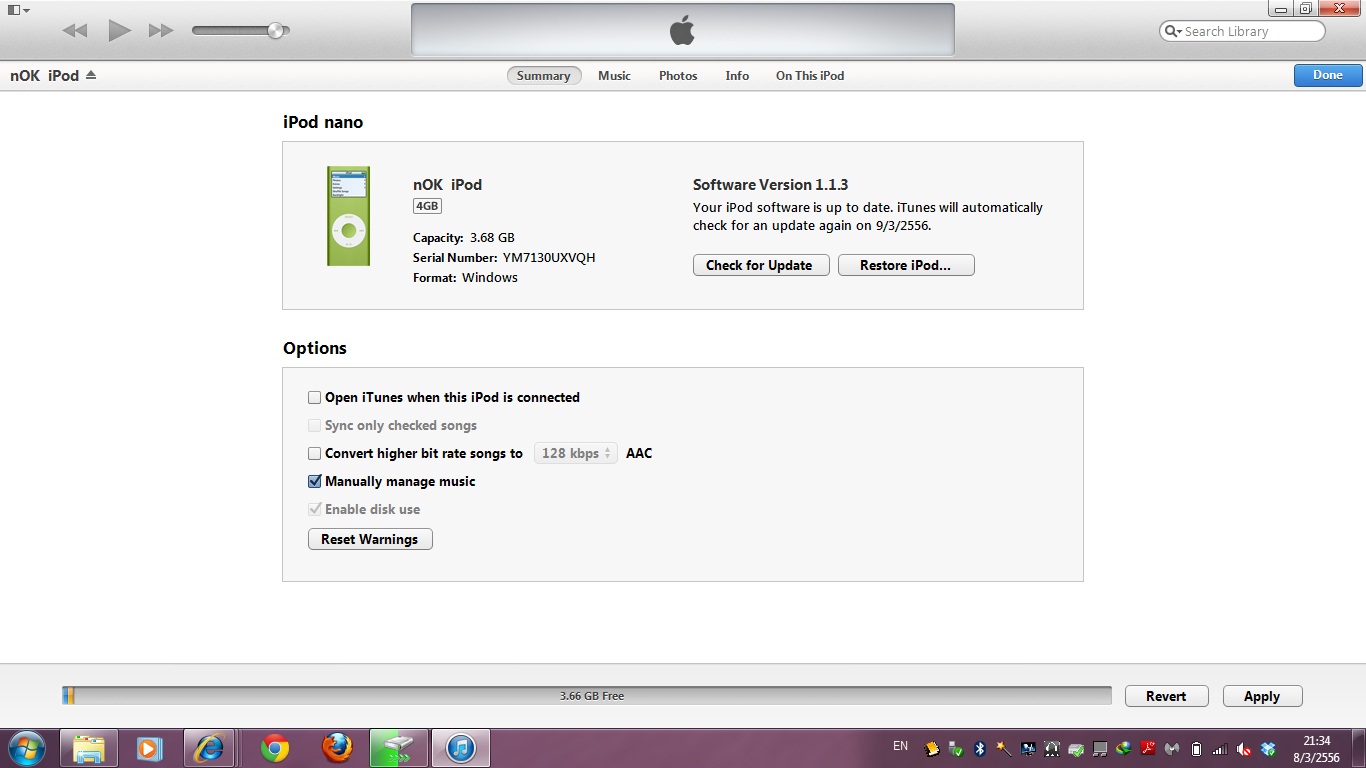
Task: Click the Software Version 1.1.3 heading
Action: coord(770,185)
